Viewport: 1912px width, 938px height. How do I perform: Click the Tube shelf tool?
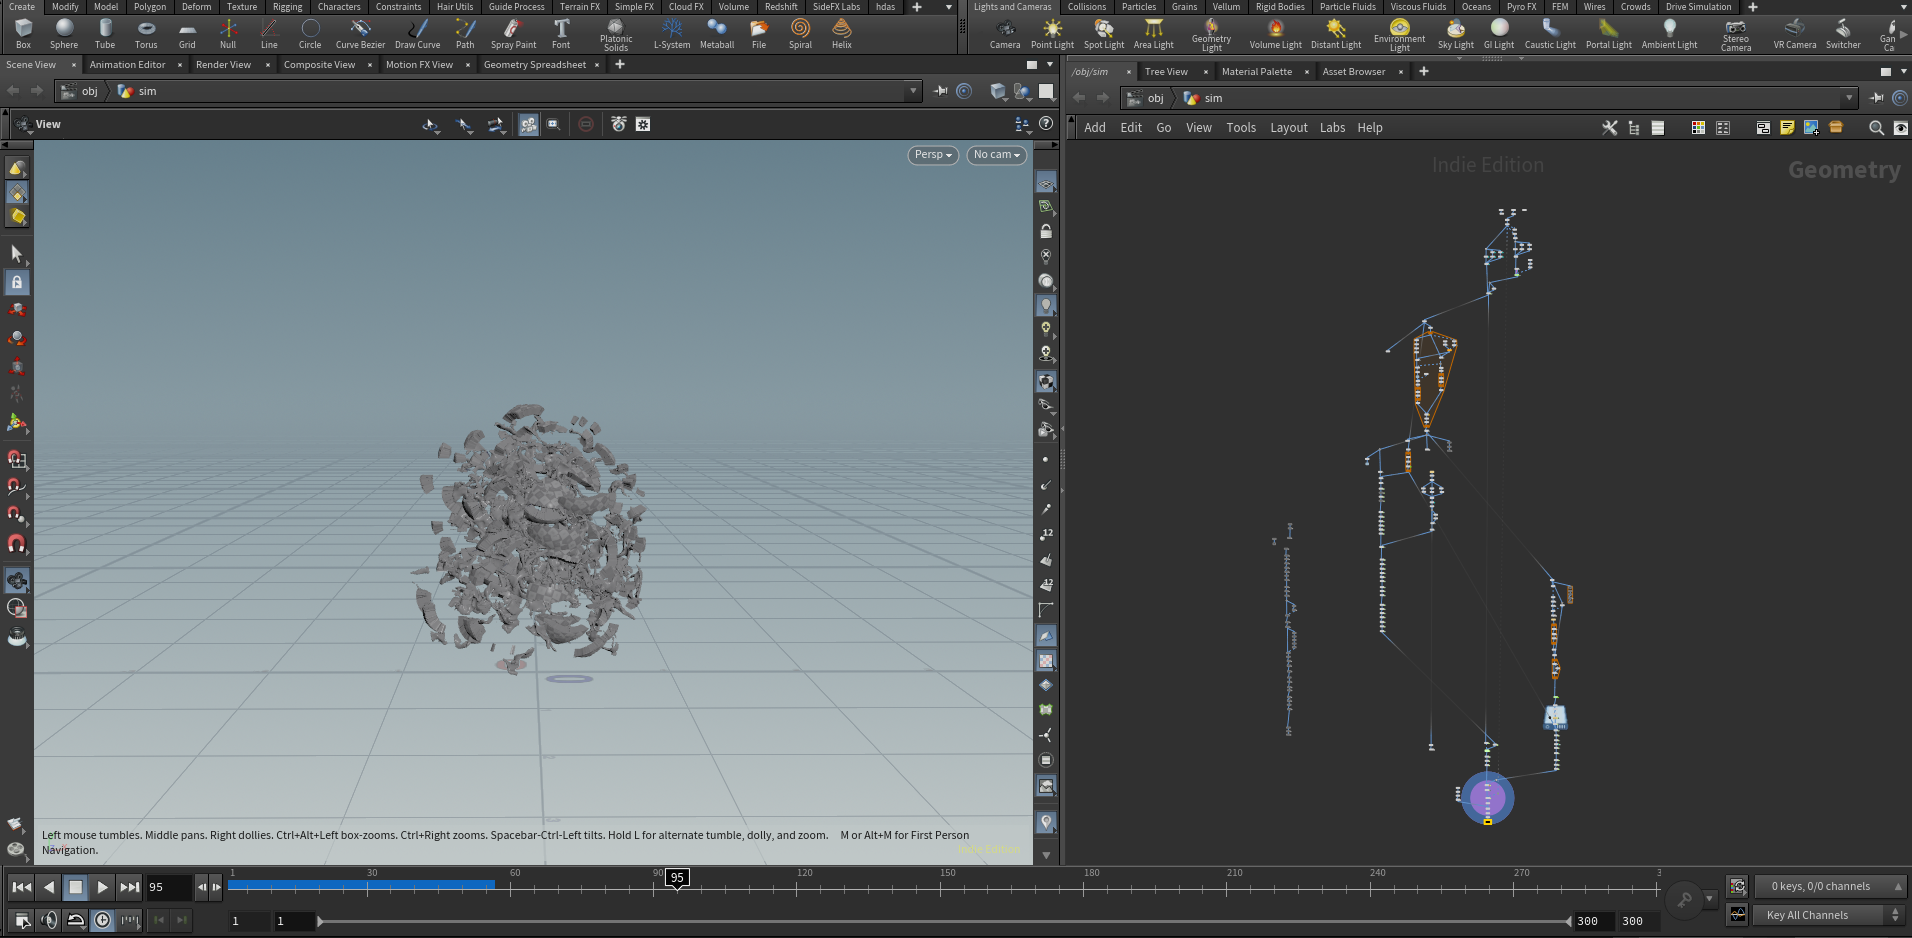click(x=105, y=33)
